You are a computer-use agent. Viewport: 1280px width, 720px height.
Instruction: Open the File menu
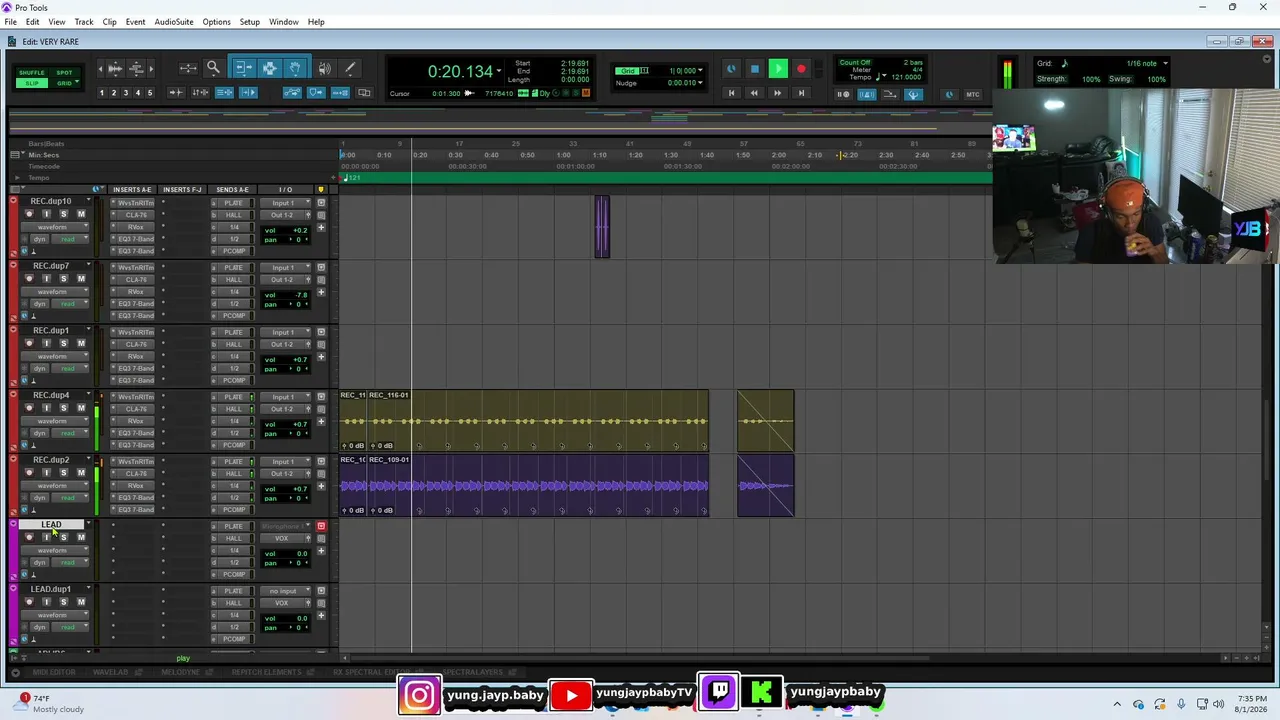(x=10, y=22)
